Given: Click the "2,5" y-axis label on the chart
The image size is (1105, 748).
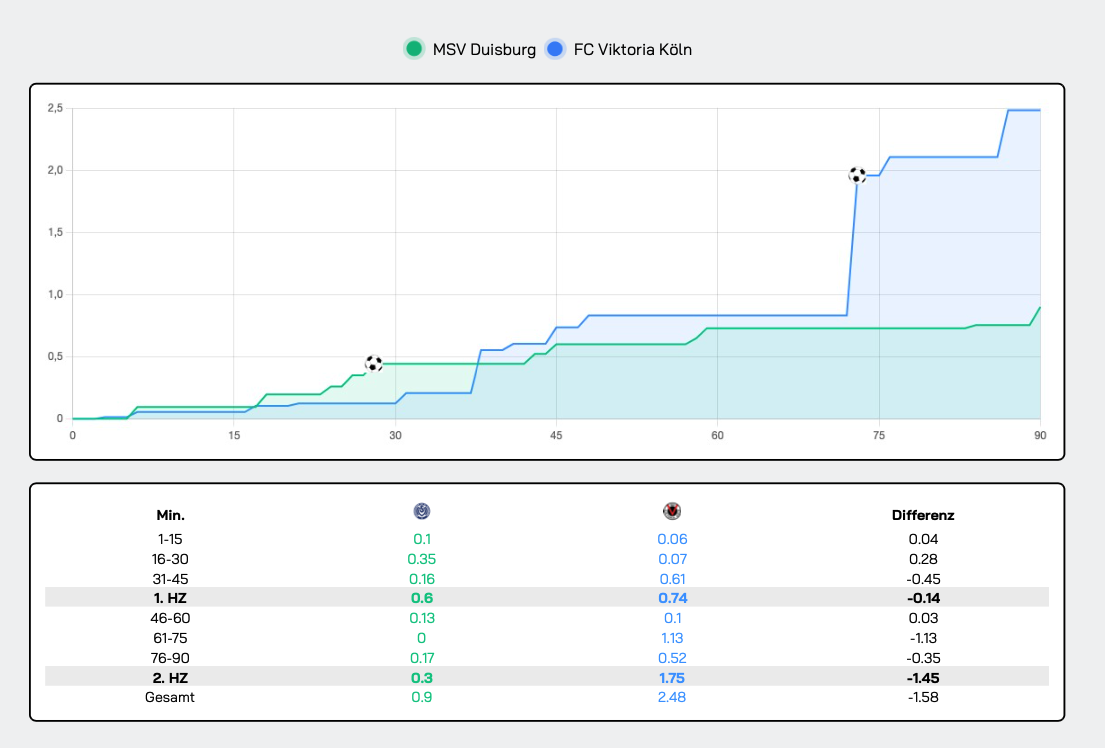Looking at the screenshot, I should (55, 109).
